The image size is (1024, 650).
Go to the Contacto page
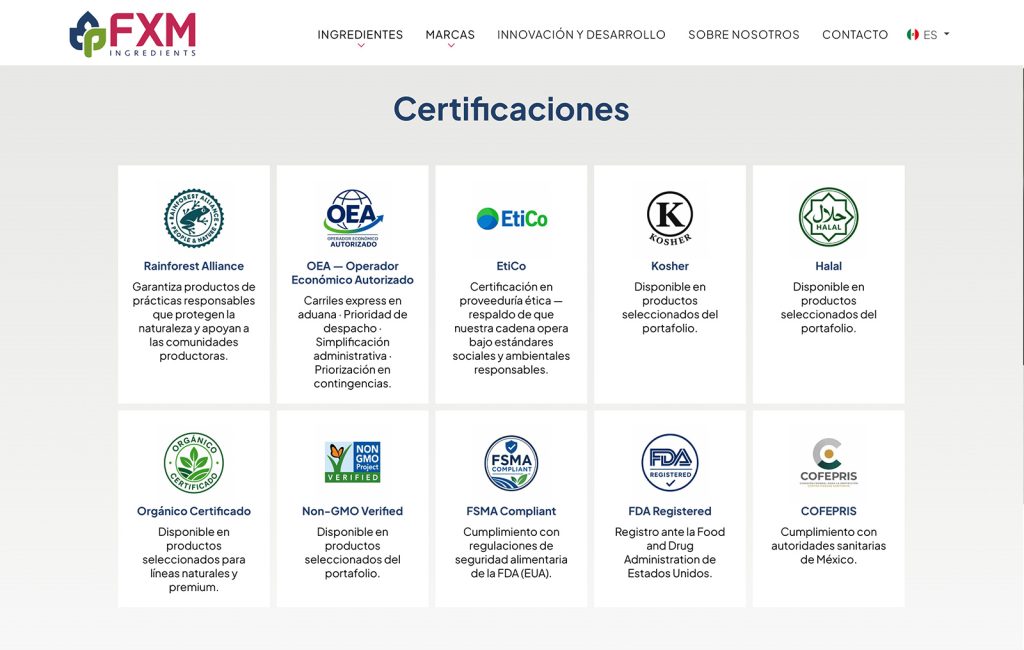[855, 35]
